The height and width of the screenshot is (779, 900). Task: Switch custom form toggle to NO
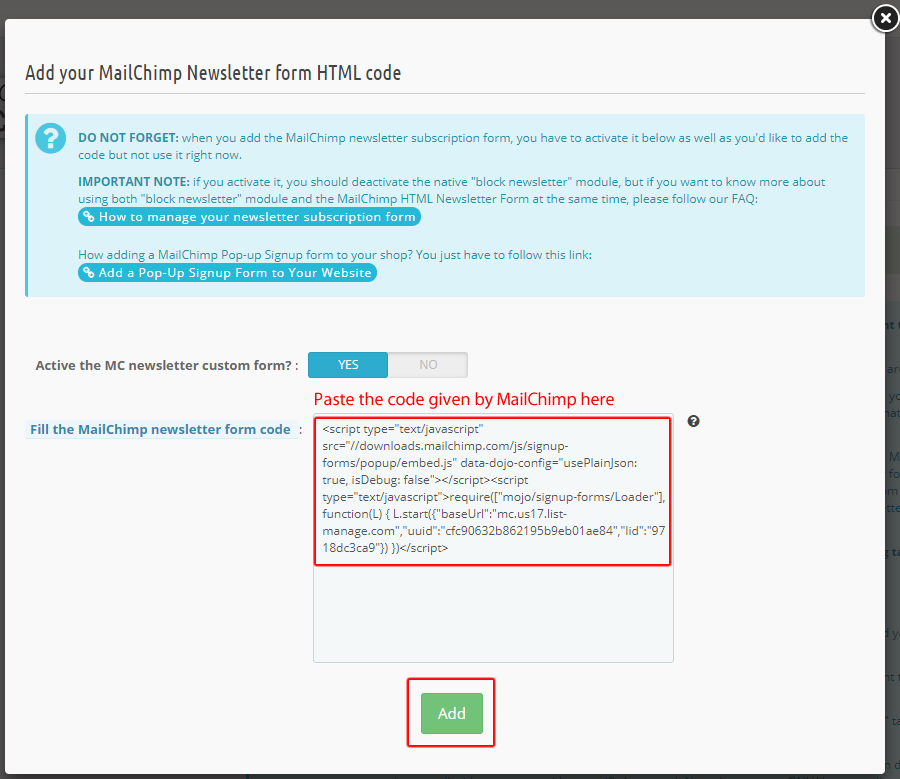[428, 365]
